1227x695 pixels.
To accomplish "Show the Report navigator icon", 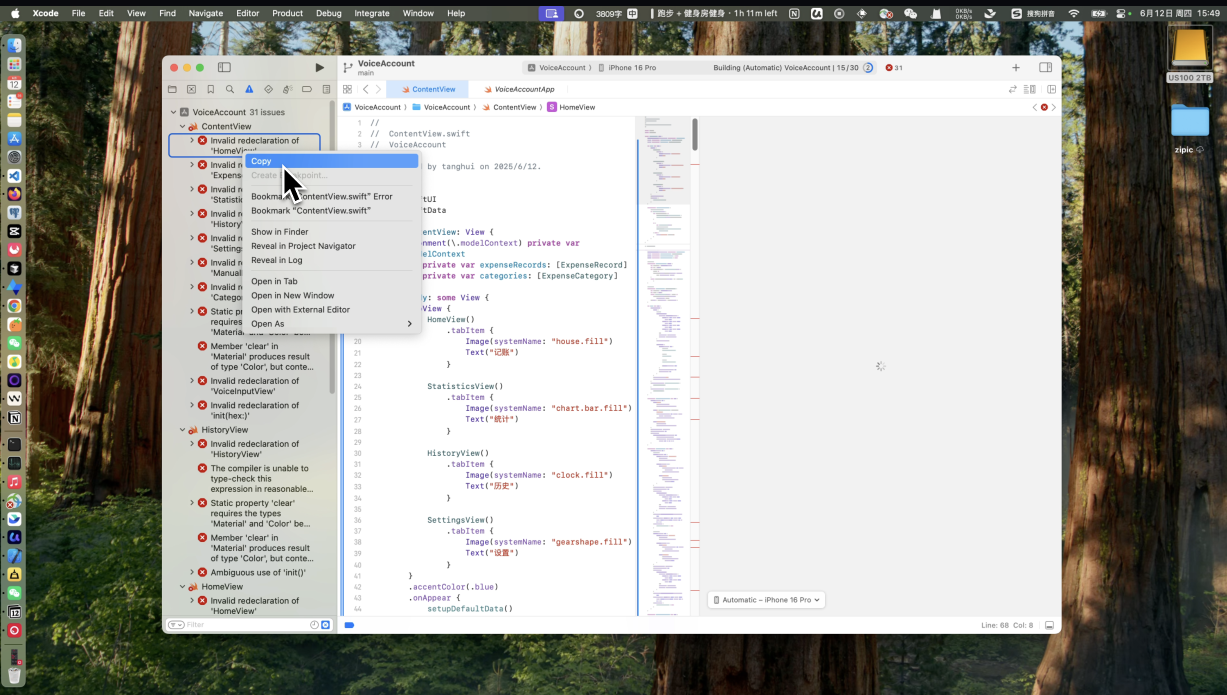I will coord(325,89).
